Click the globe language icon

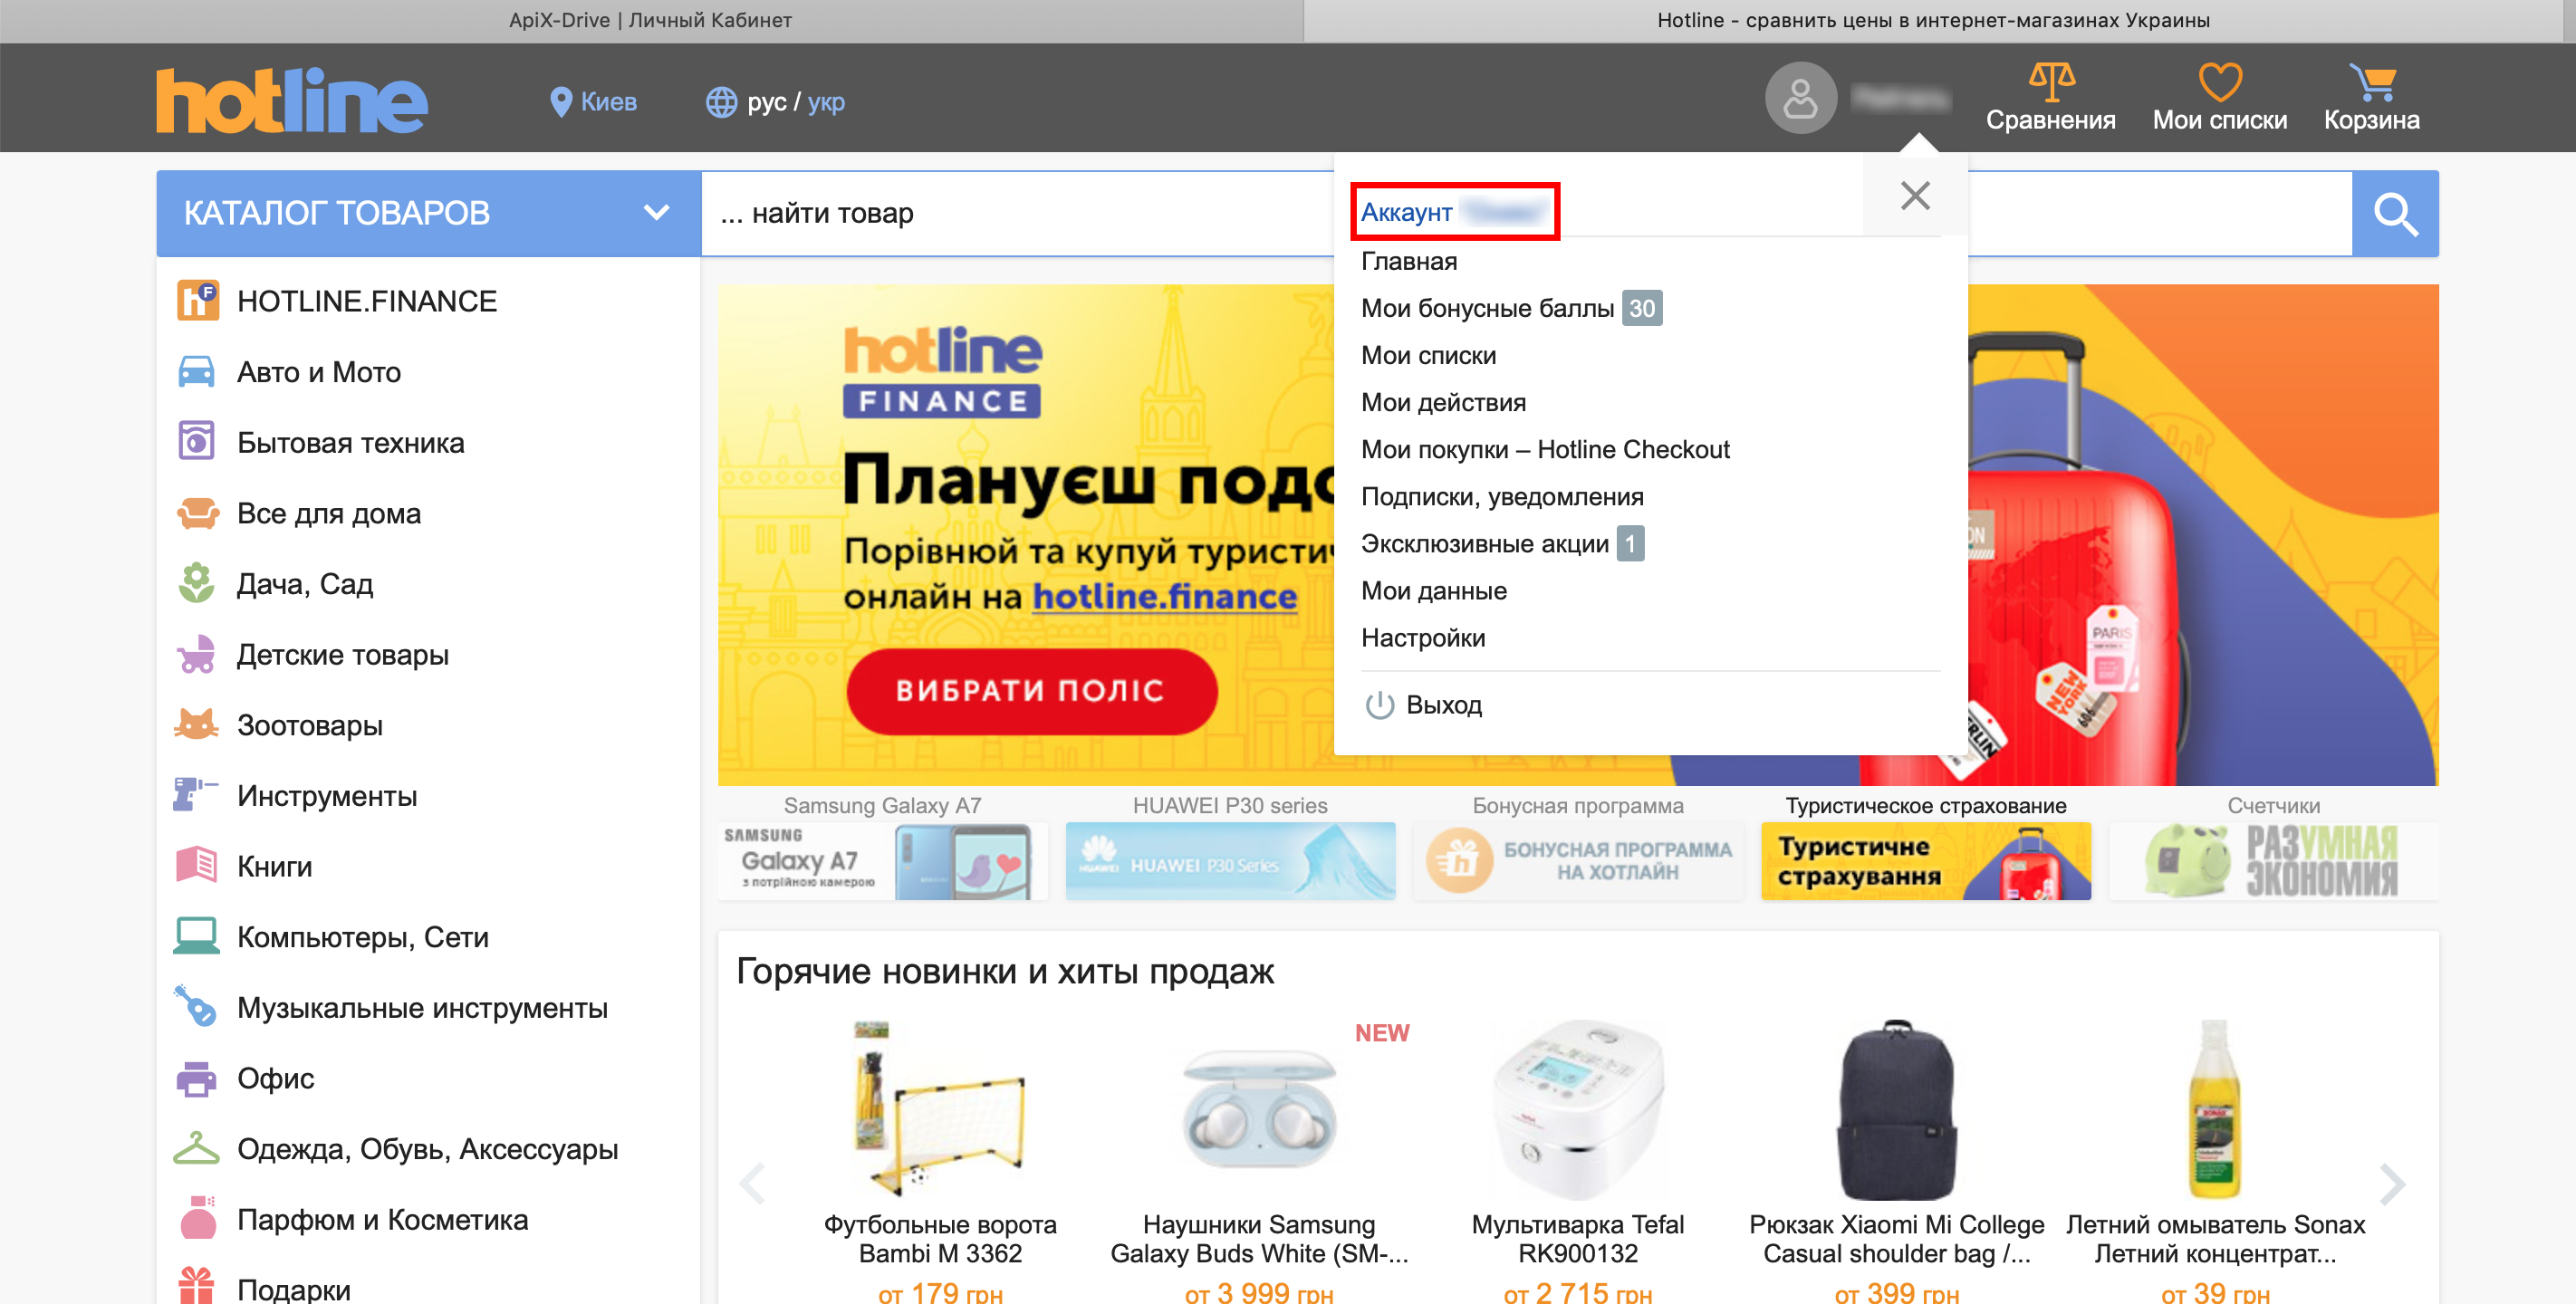[x=721, y=102]
